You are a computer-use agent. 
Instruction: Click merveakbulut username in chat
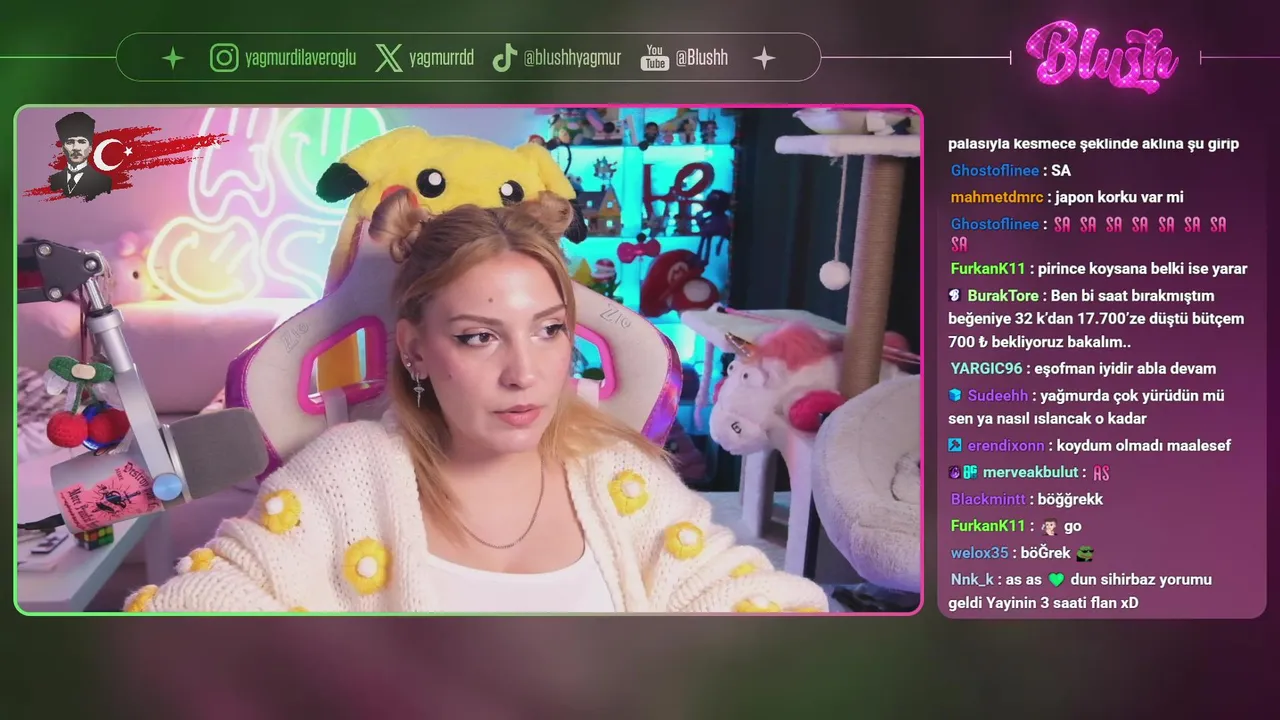pos(1031,473)
